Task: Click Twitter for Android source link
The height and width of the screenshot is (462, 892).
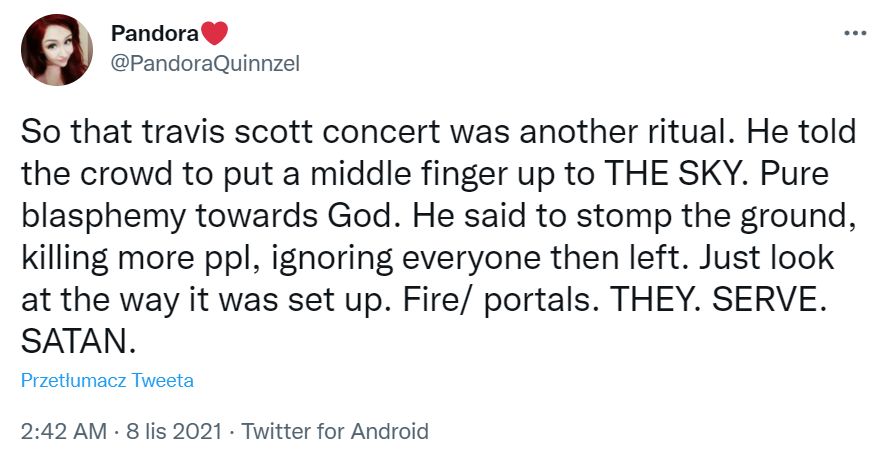Action: (335, 431)
